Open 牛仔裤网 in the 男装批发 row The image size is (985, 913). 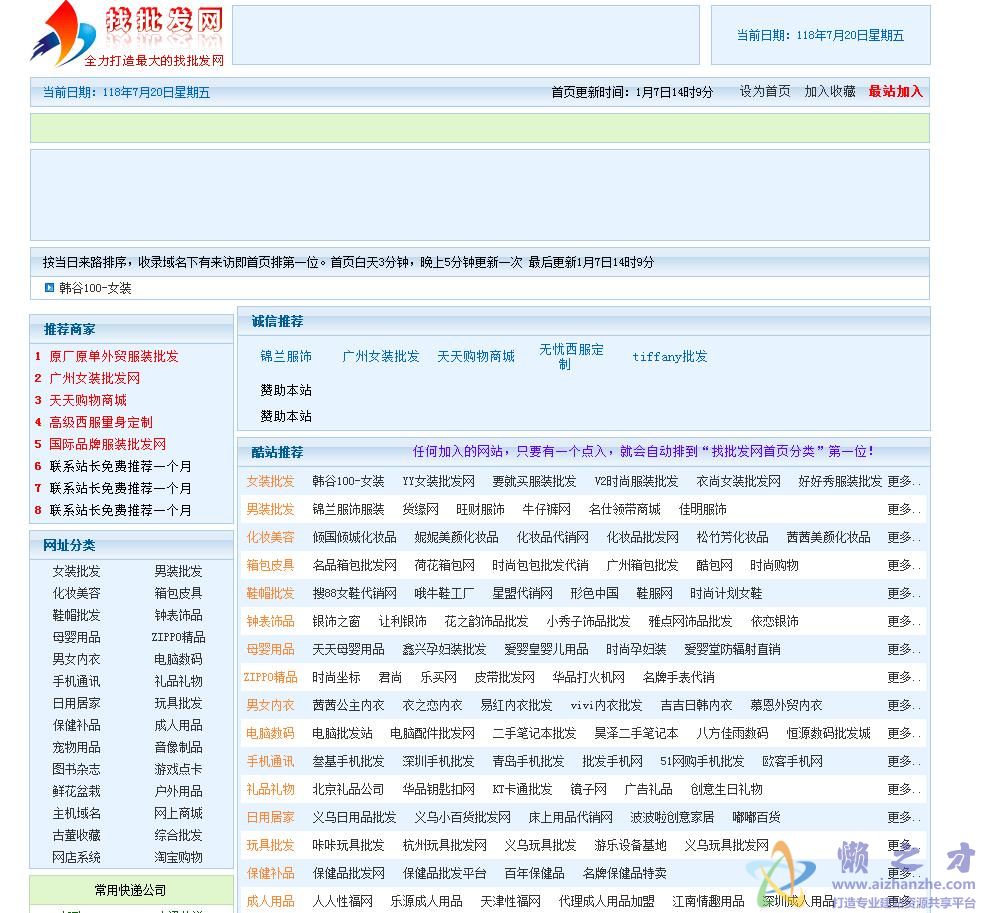[x=547, y=509]
